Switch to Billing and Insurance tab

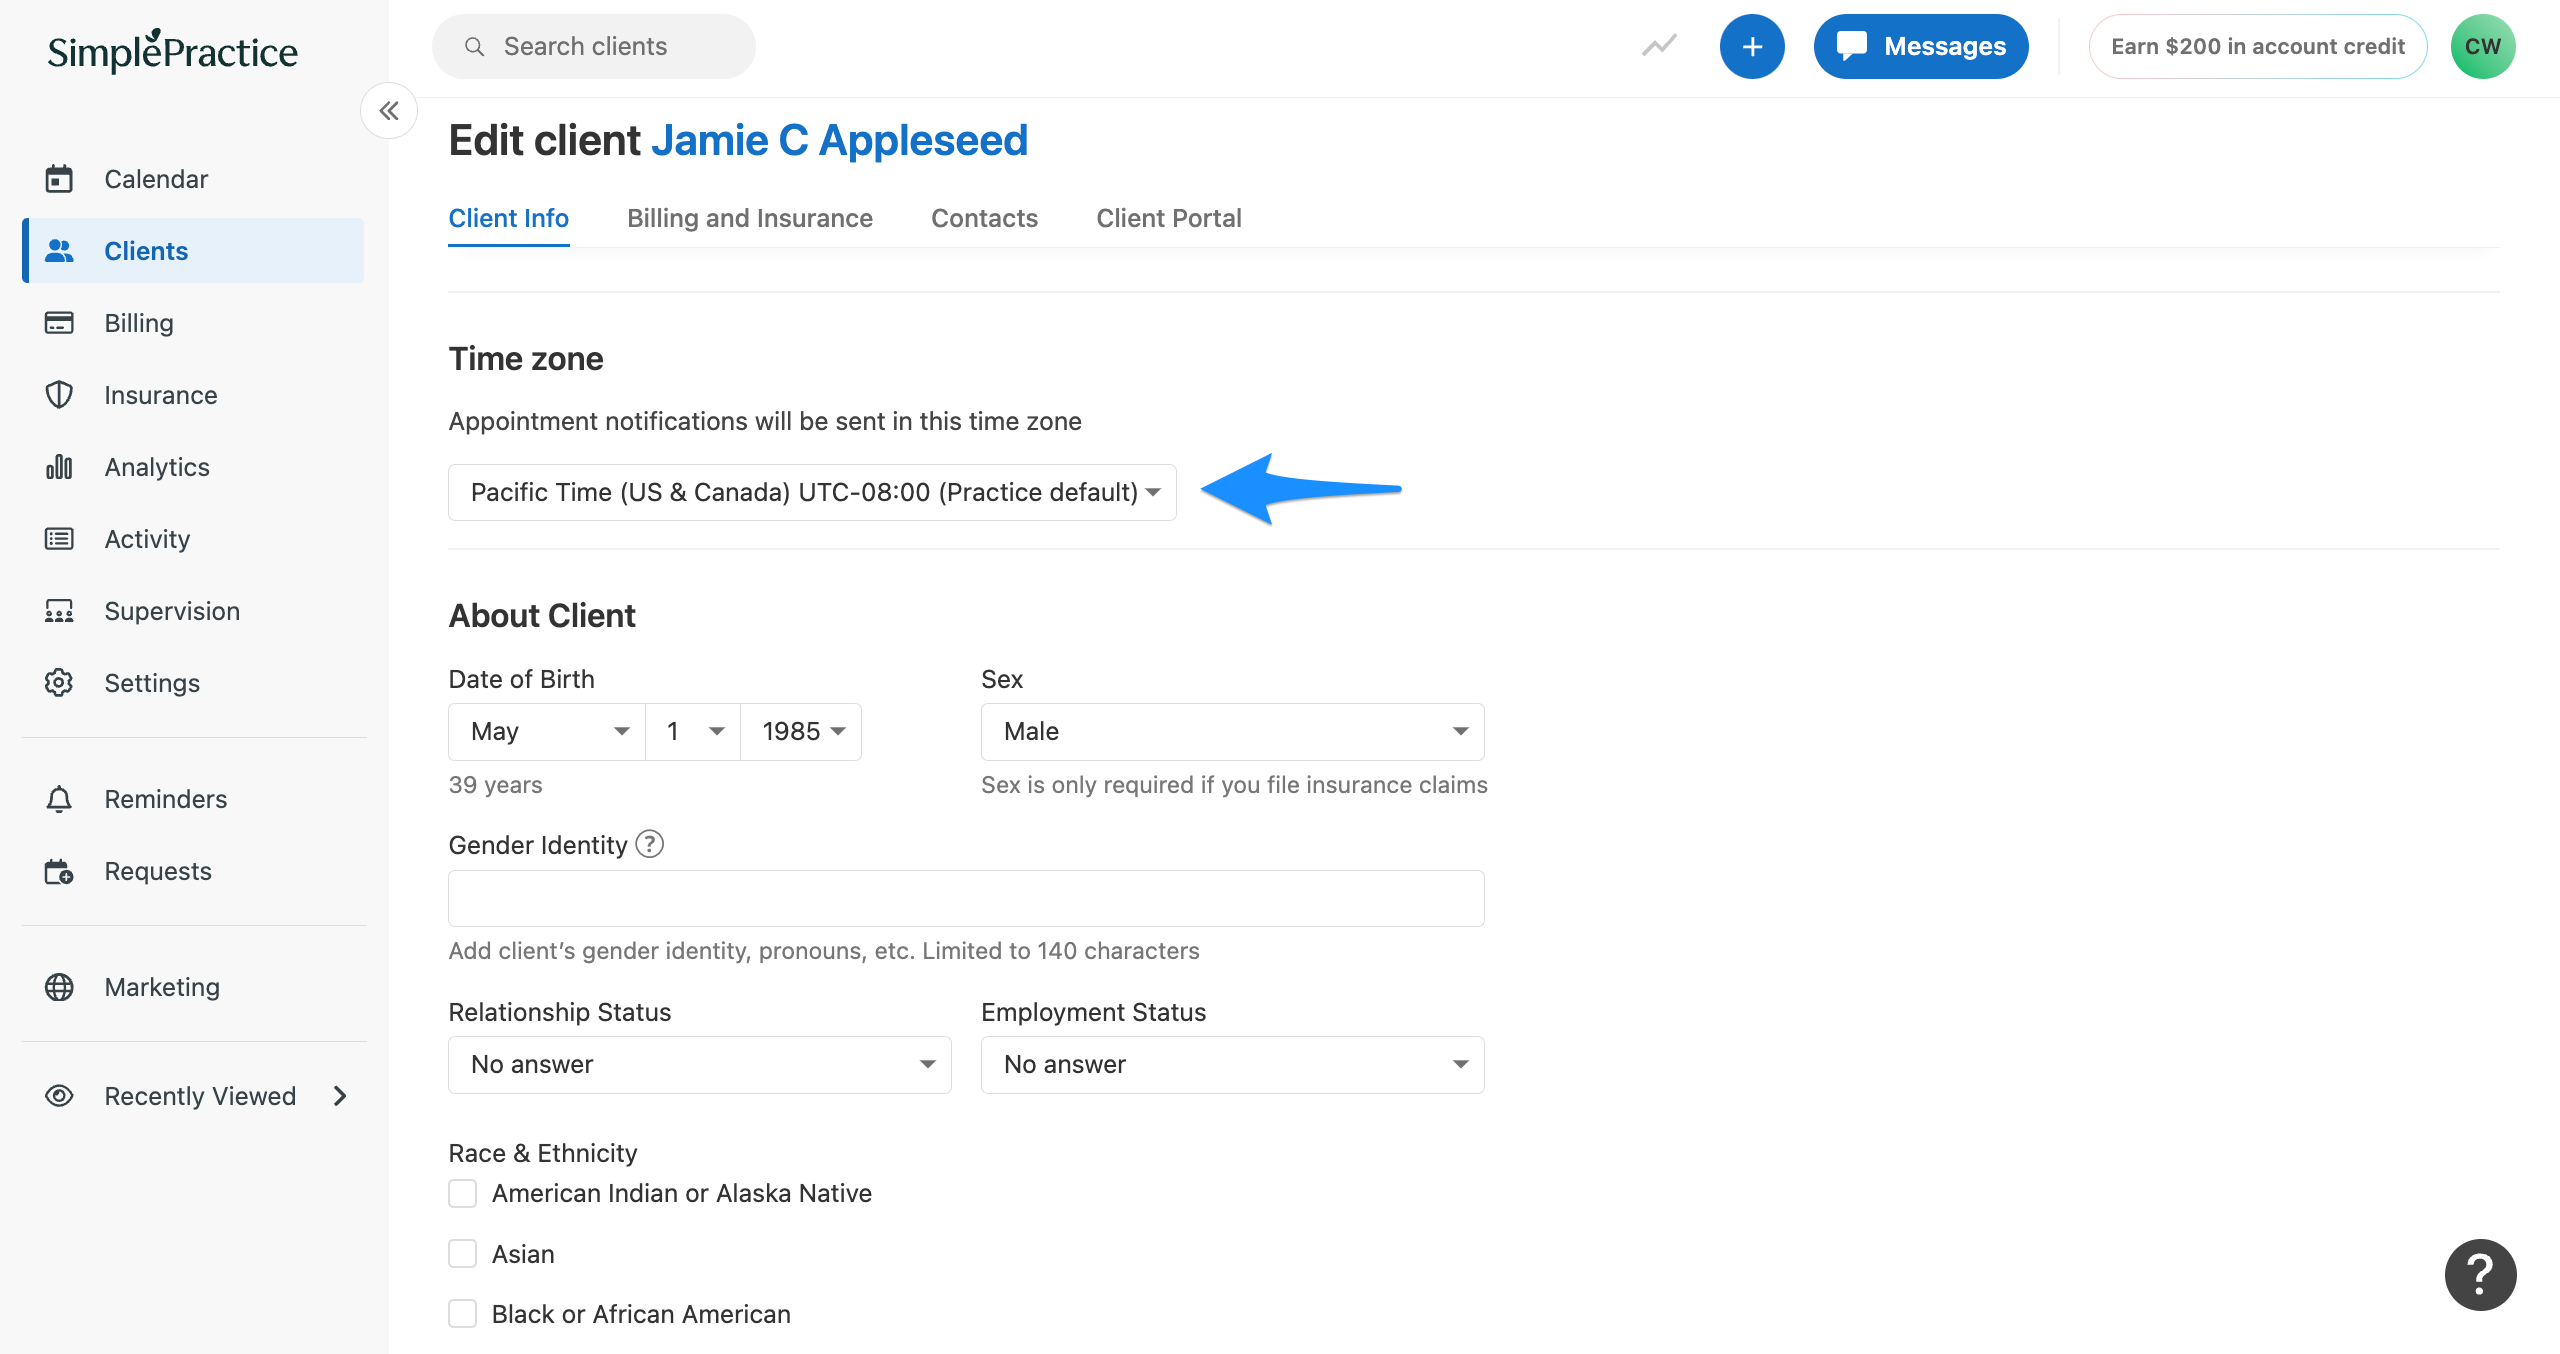(x=750, y=218)
